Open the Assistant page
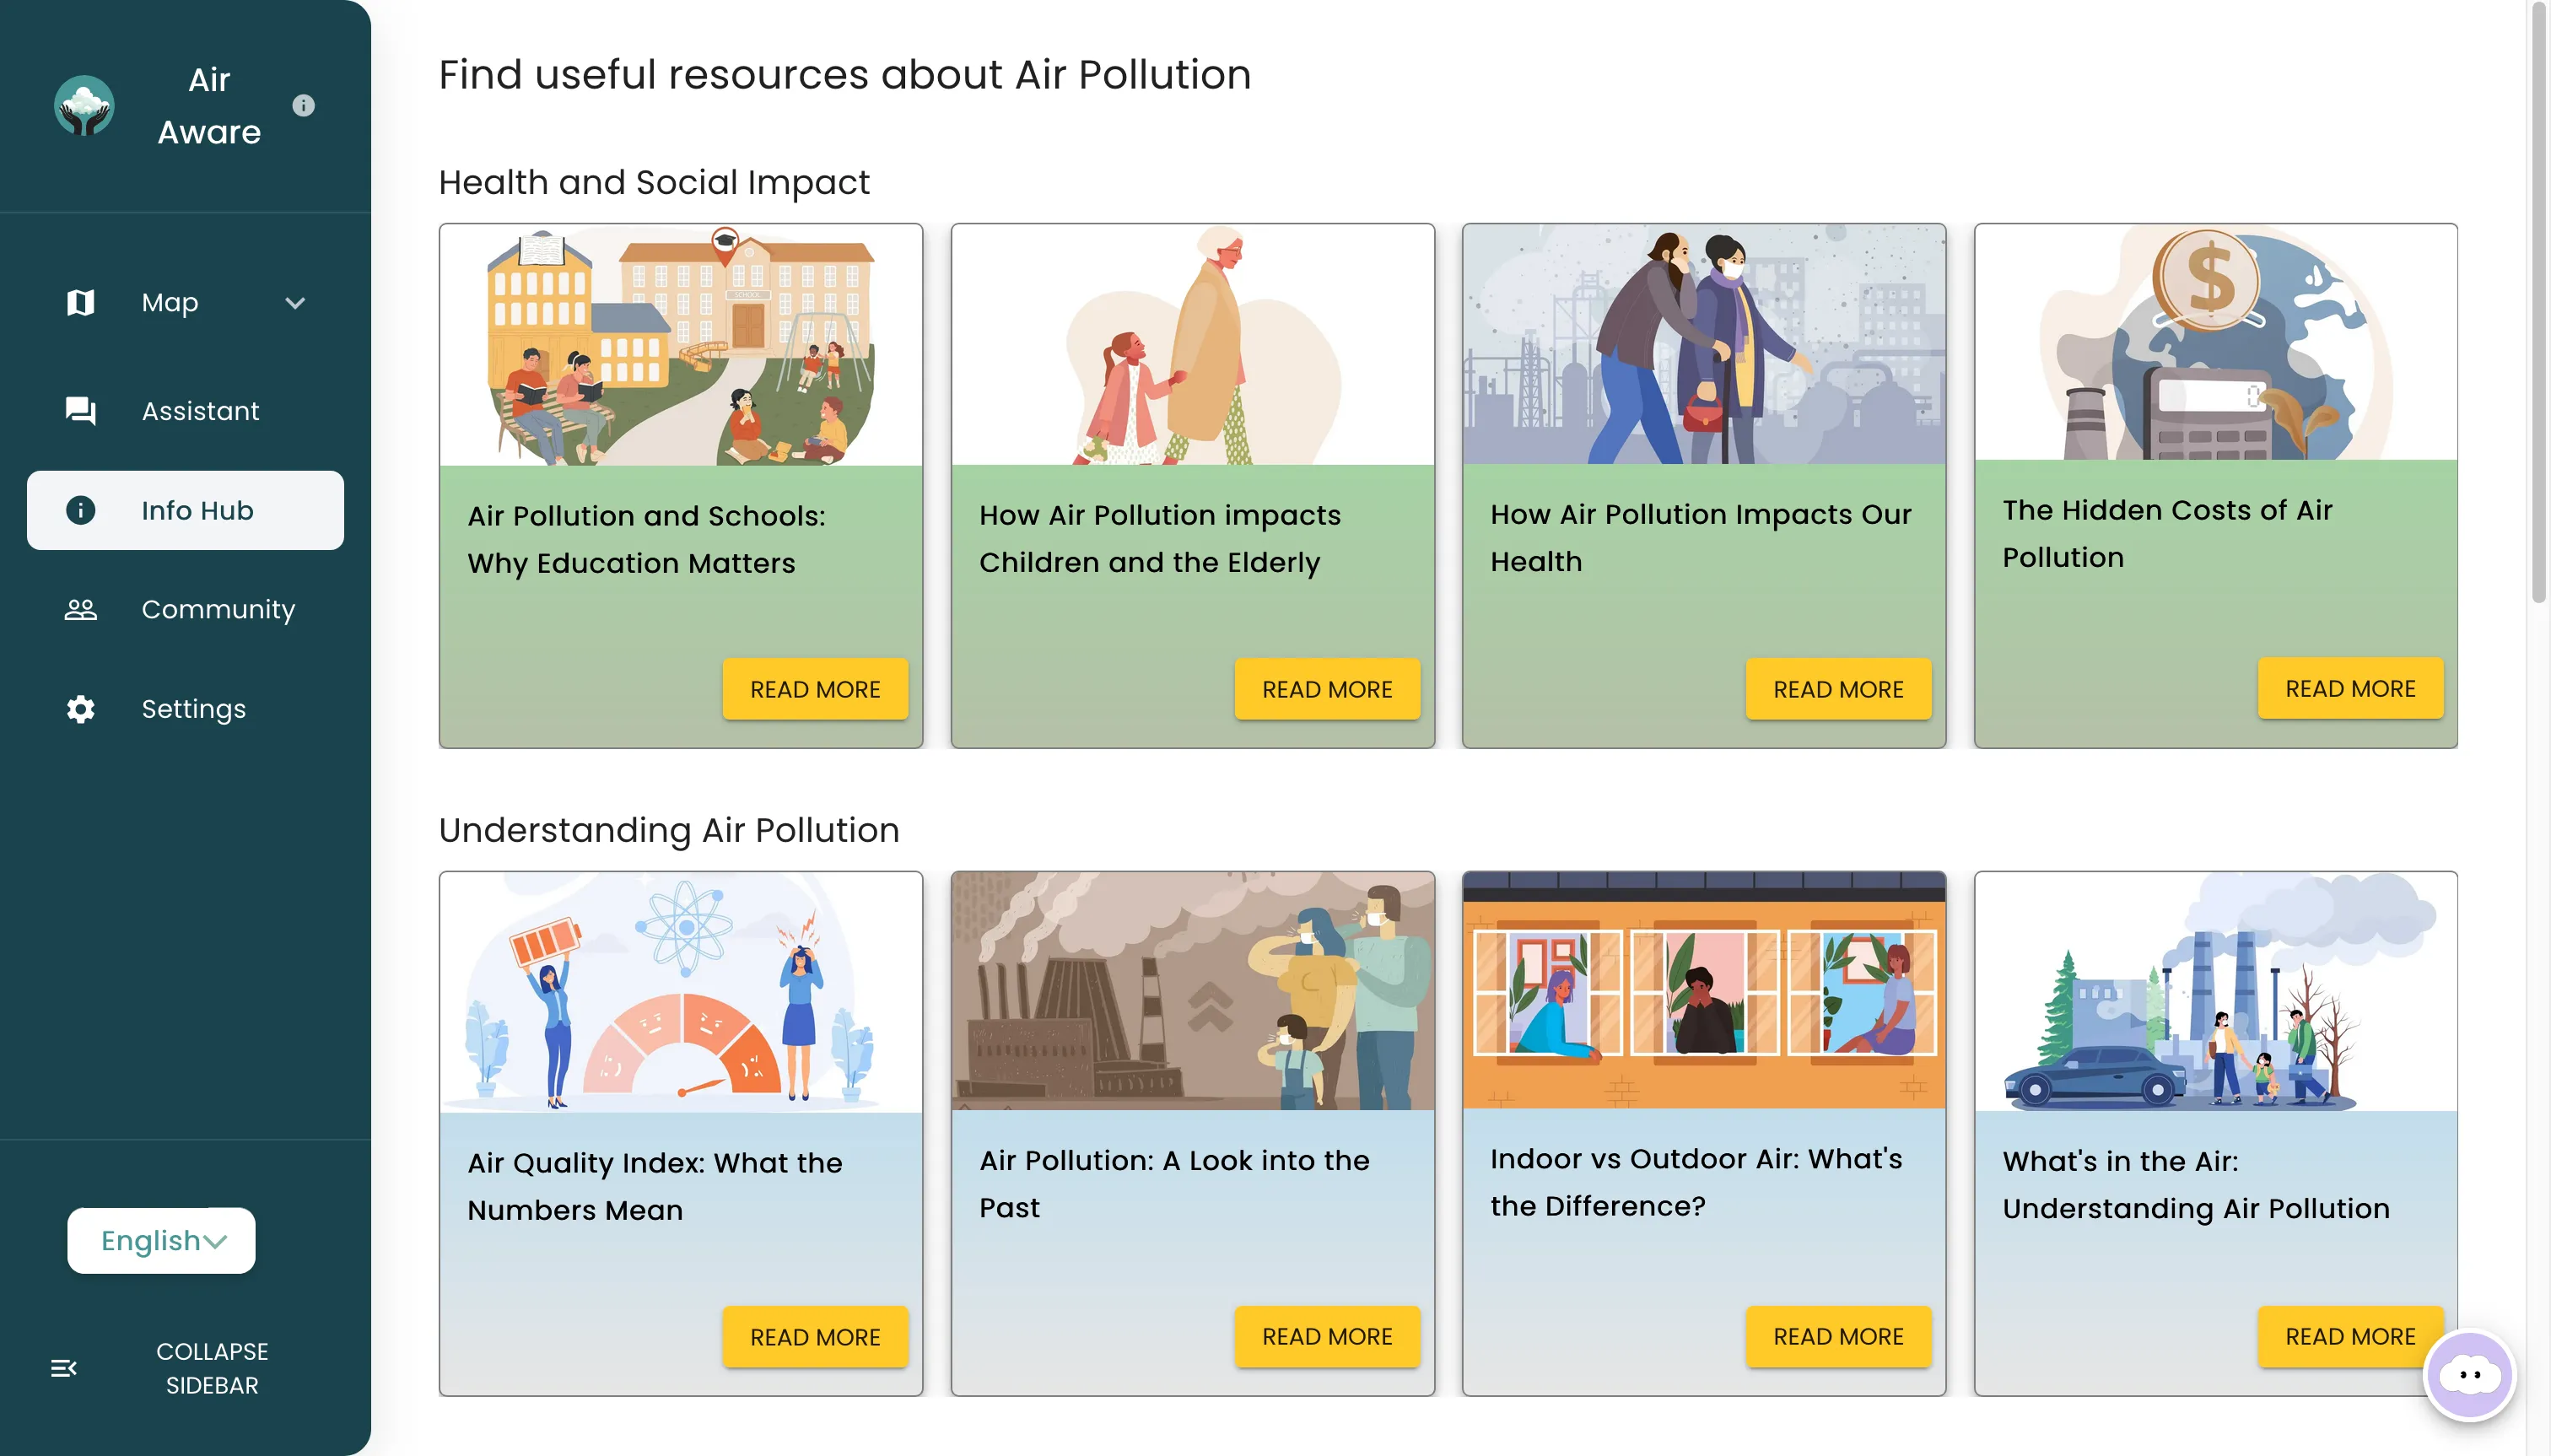Screen dimensions: 2551x1456 point(200,411)
